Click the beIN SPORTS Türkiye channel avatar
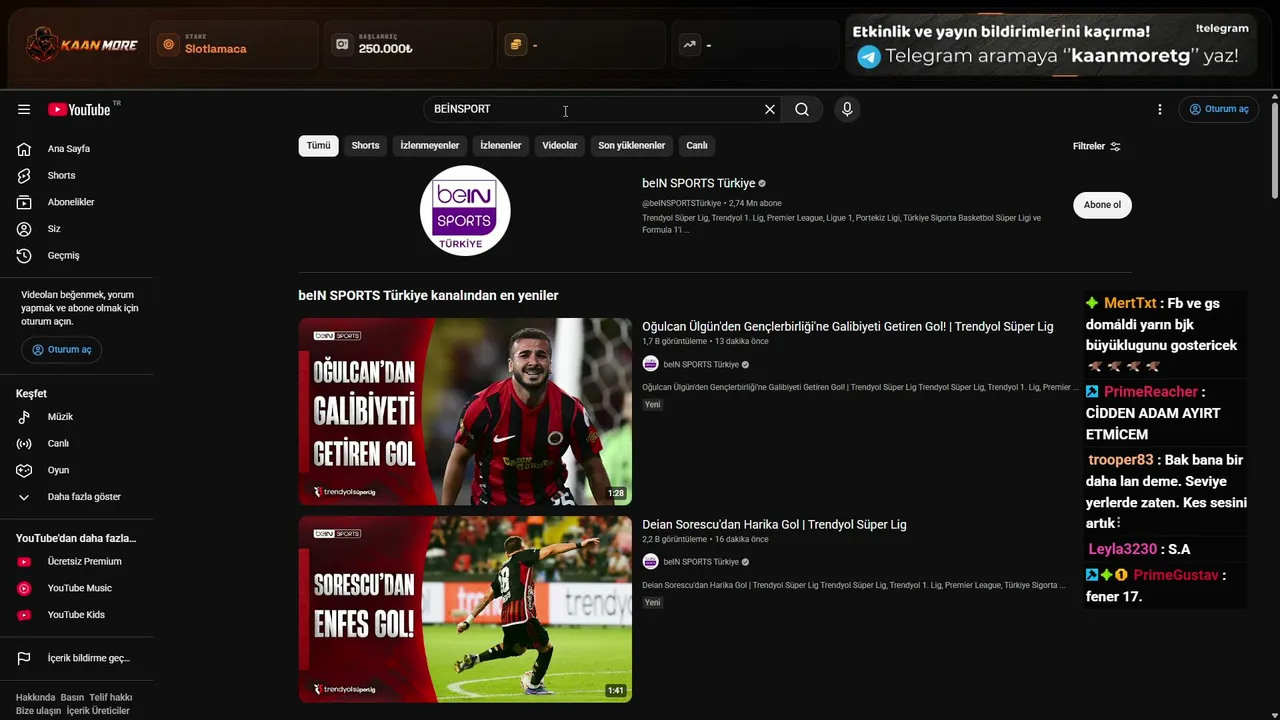Image resolution: width=1280 pixels, height=720 pixels. [465, 211]
